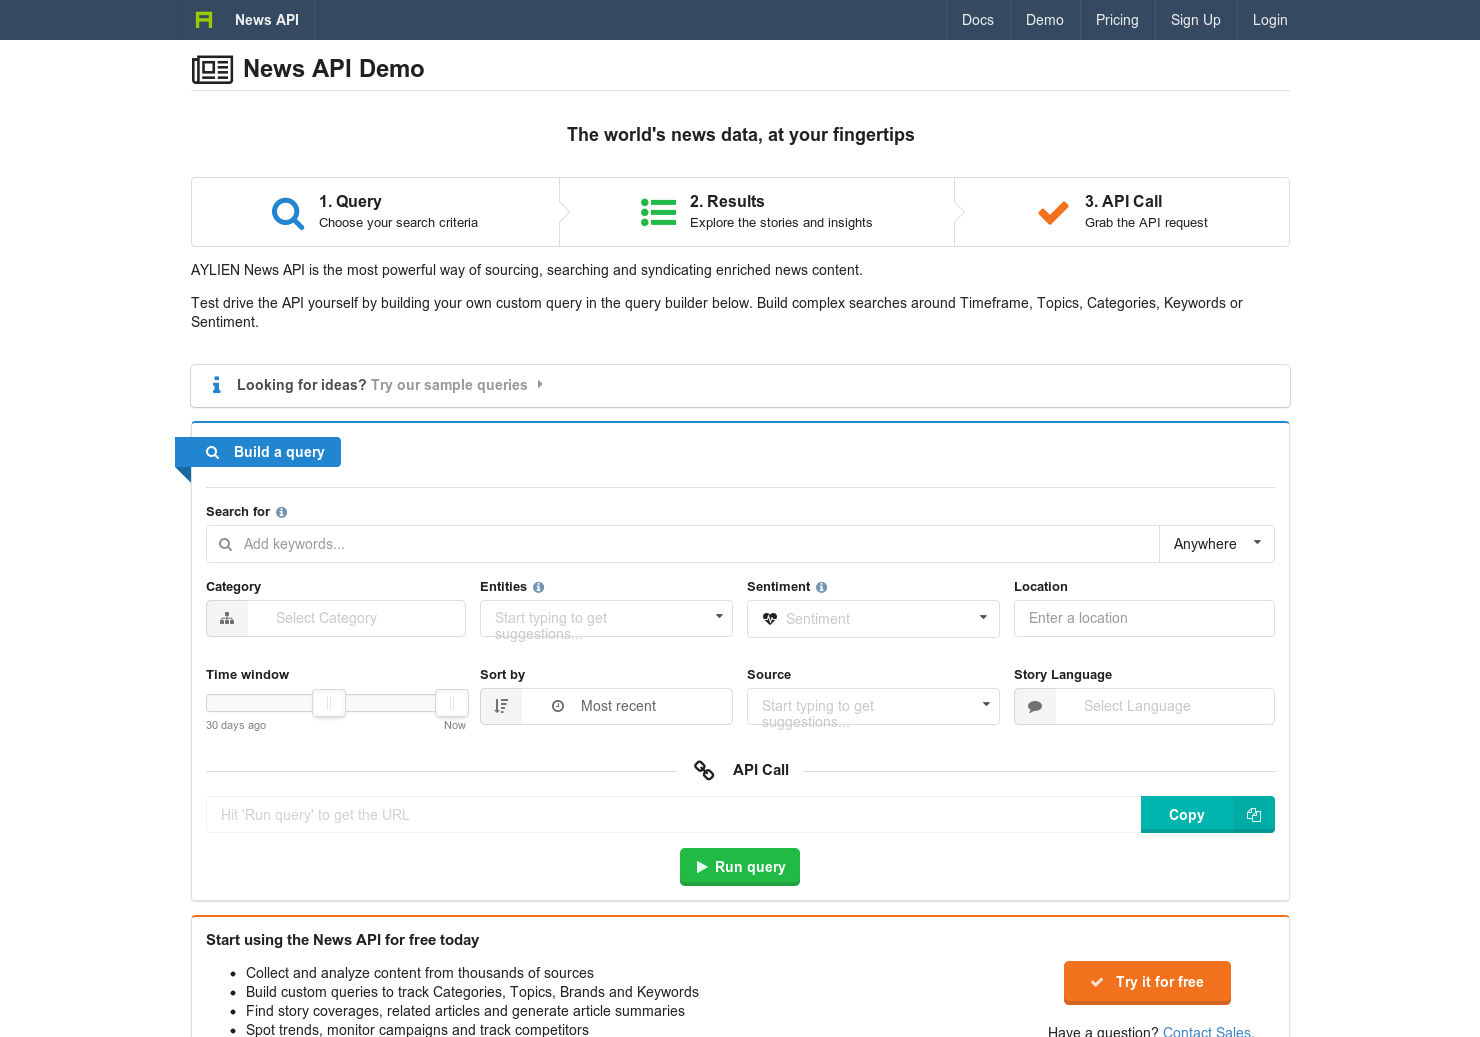
Task: Click the clipboard icon on Copy button
Action: pos(1254,815)
